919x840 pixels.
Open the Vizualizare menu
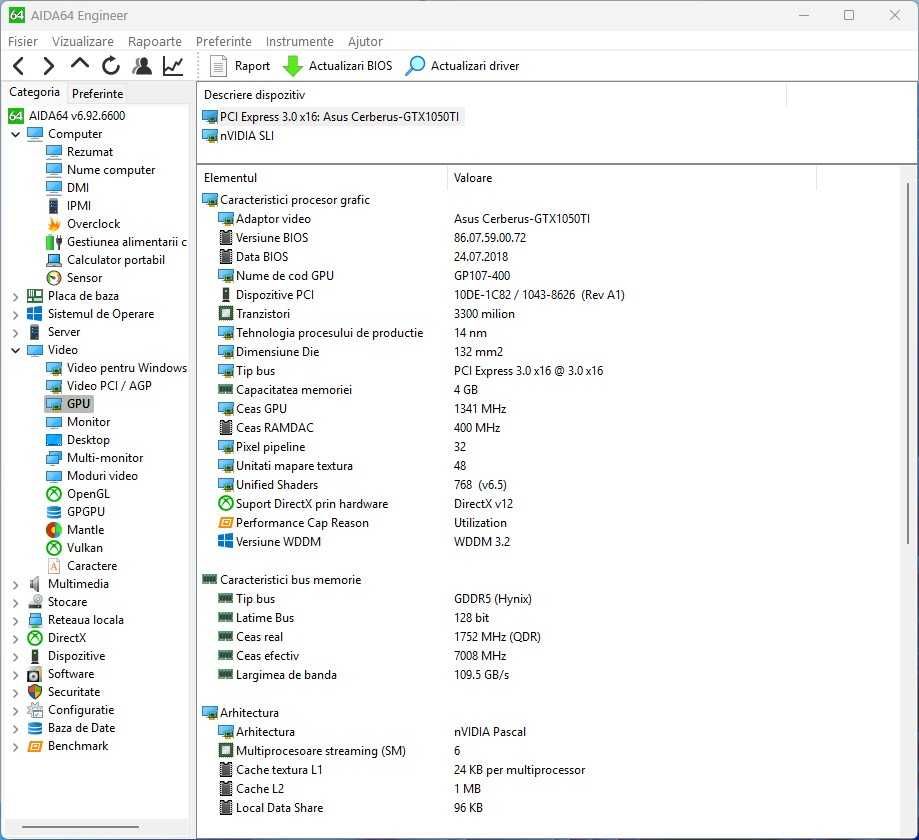[83, 42]
